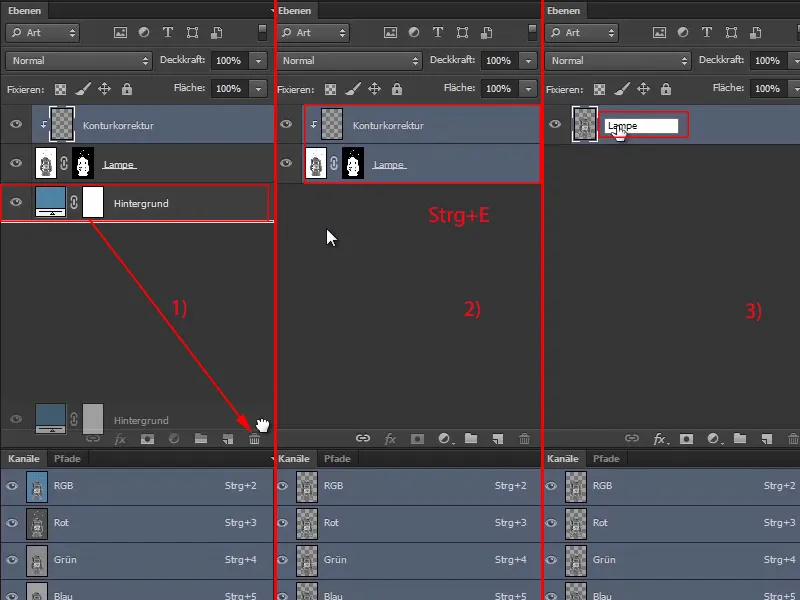This screenshot has width=800, height=600.
Task: Filter by pixel layers in right Ebenen panel
Action: 659,33
